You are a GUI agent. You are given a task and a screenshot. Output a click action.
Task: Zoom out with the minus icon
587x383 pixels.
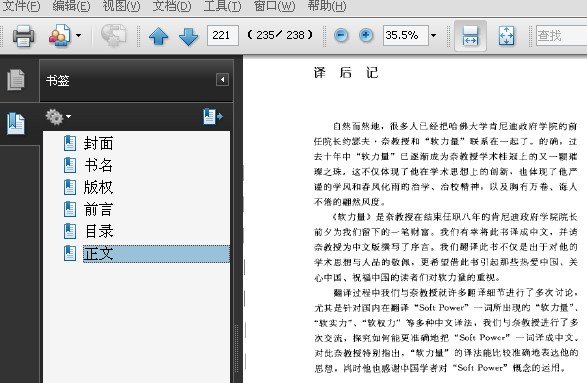[x=341, y=36]
